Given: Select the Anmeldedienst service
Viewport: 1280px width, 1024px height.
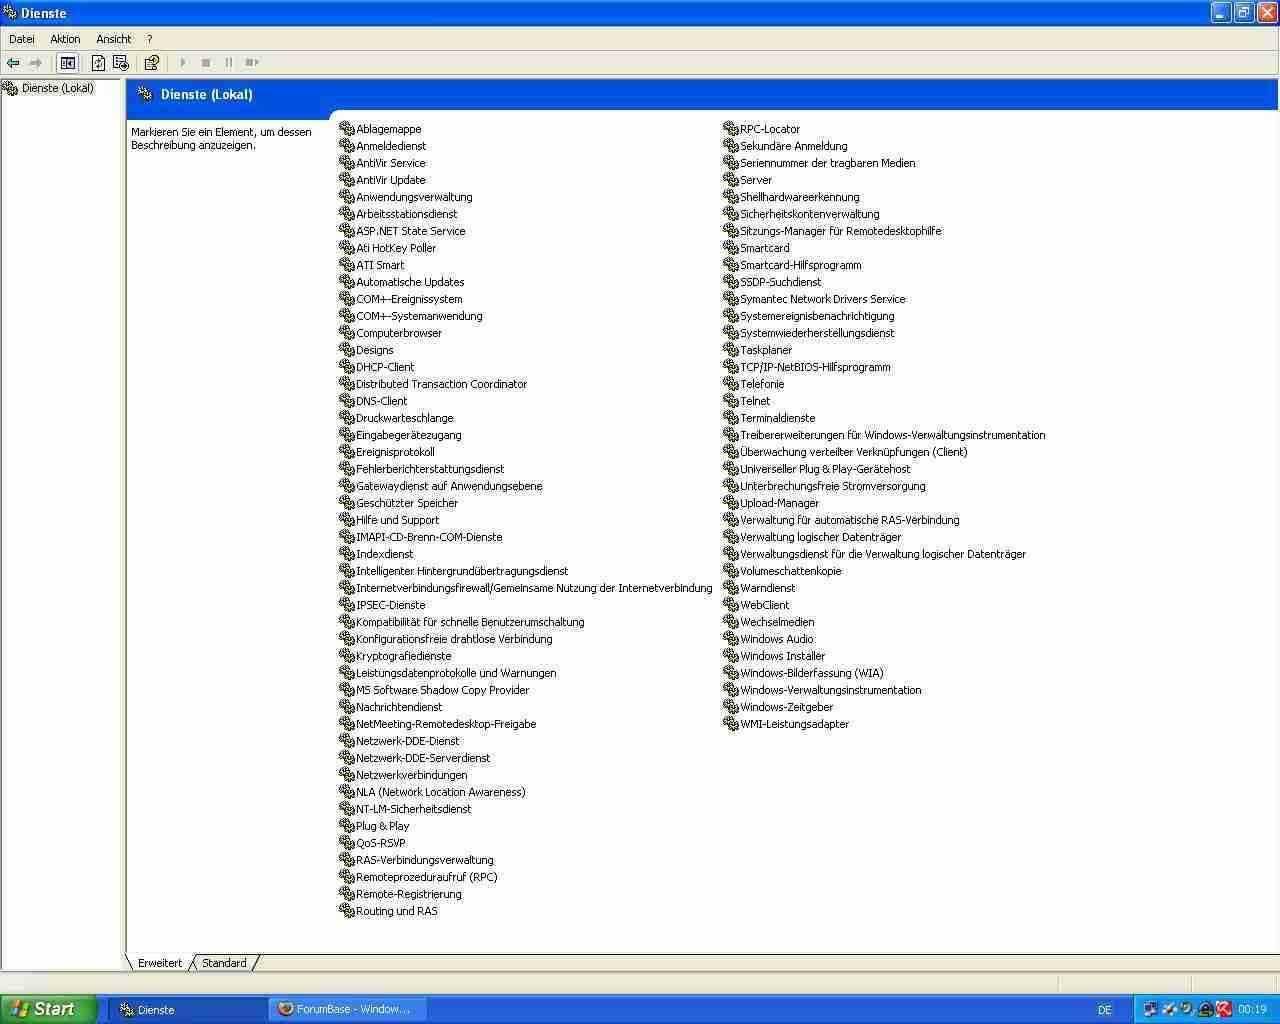Looking at the screenshot, I should click(391, 146).
